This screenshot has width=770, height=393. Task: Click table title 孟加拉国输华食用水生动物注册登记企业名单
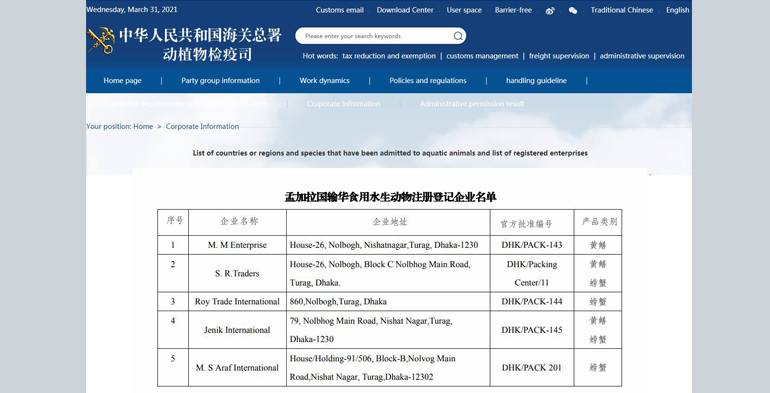tap(390, 197)
